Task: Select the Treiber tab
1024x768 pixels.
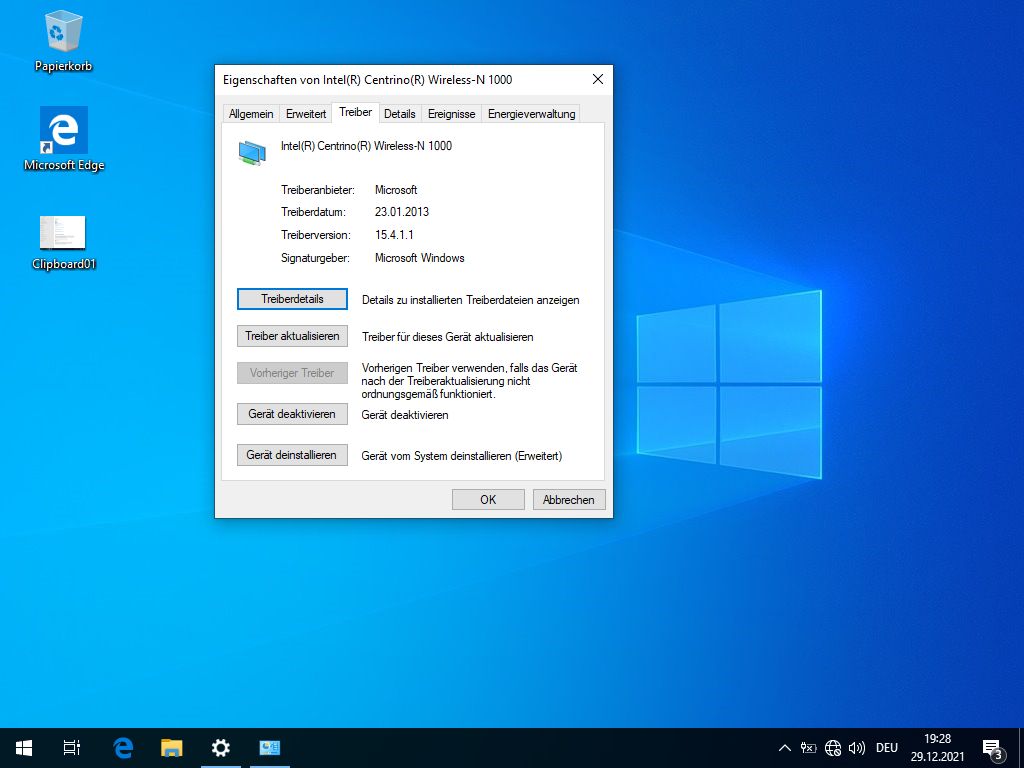Action: (355, 112)
